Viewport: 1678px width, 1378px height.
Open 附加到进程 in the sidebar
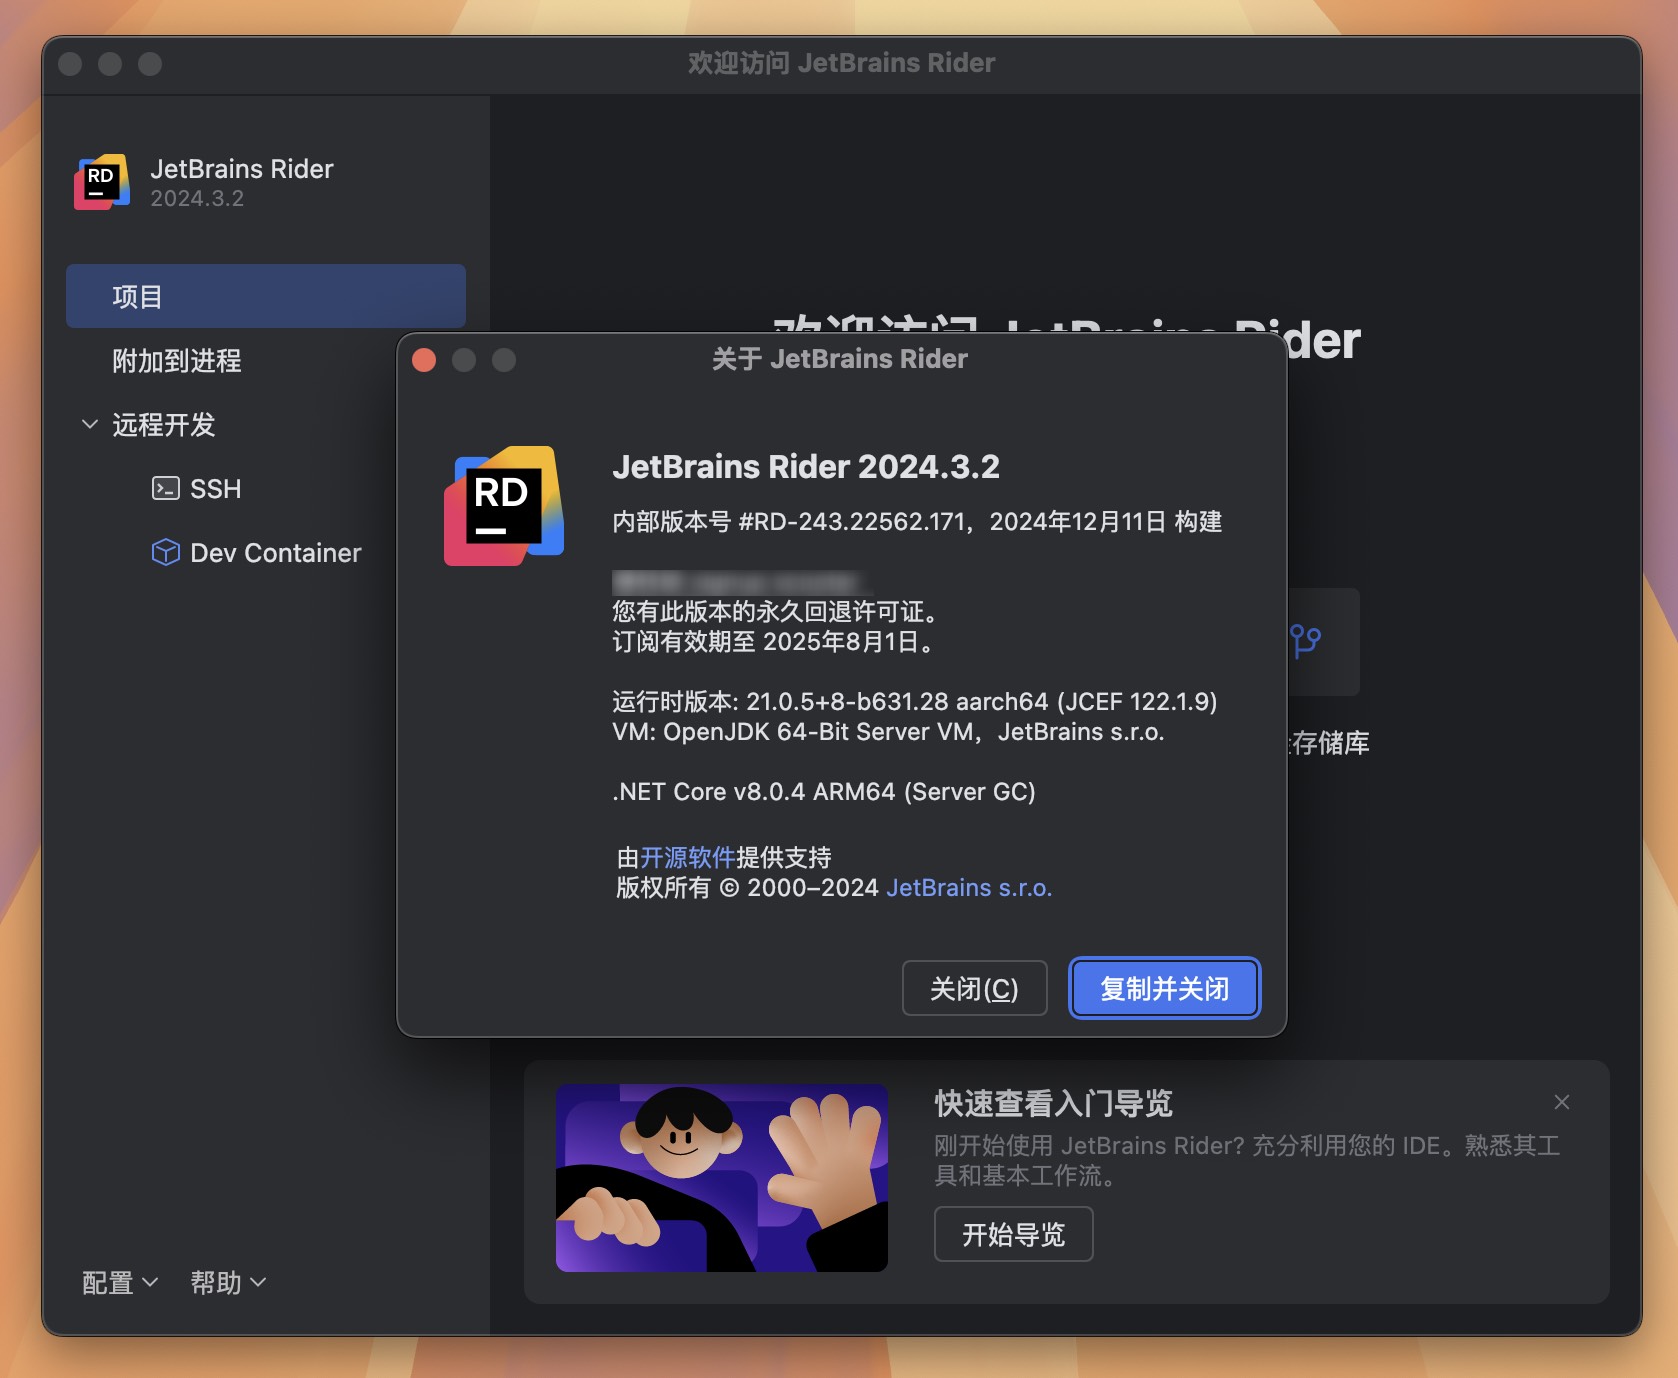(x=176, y=360)
